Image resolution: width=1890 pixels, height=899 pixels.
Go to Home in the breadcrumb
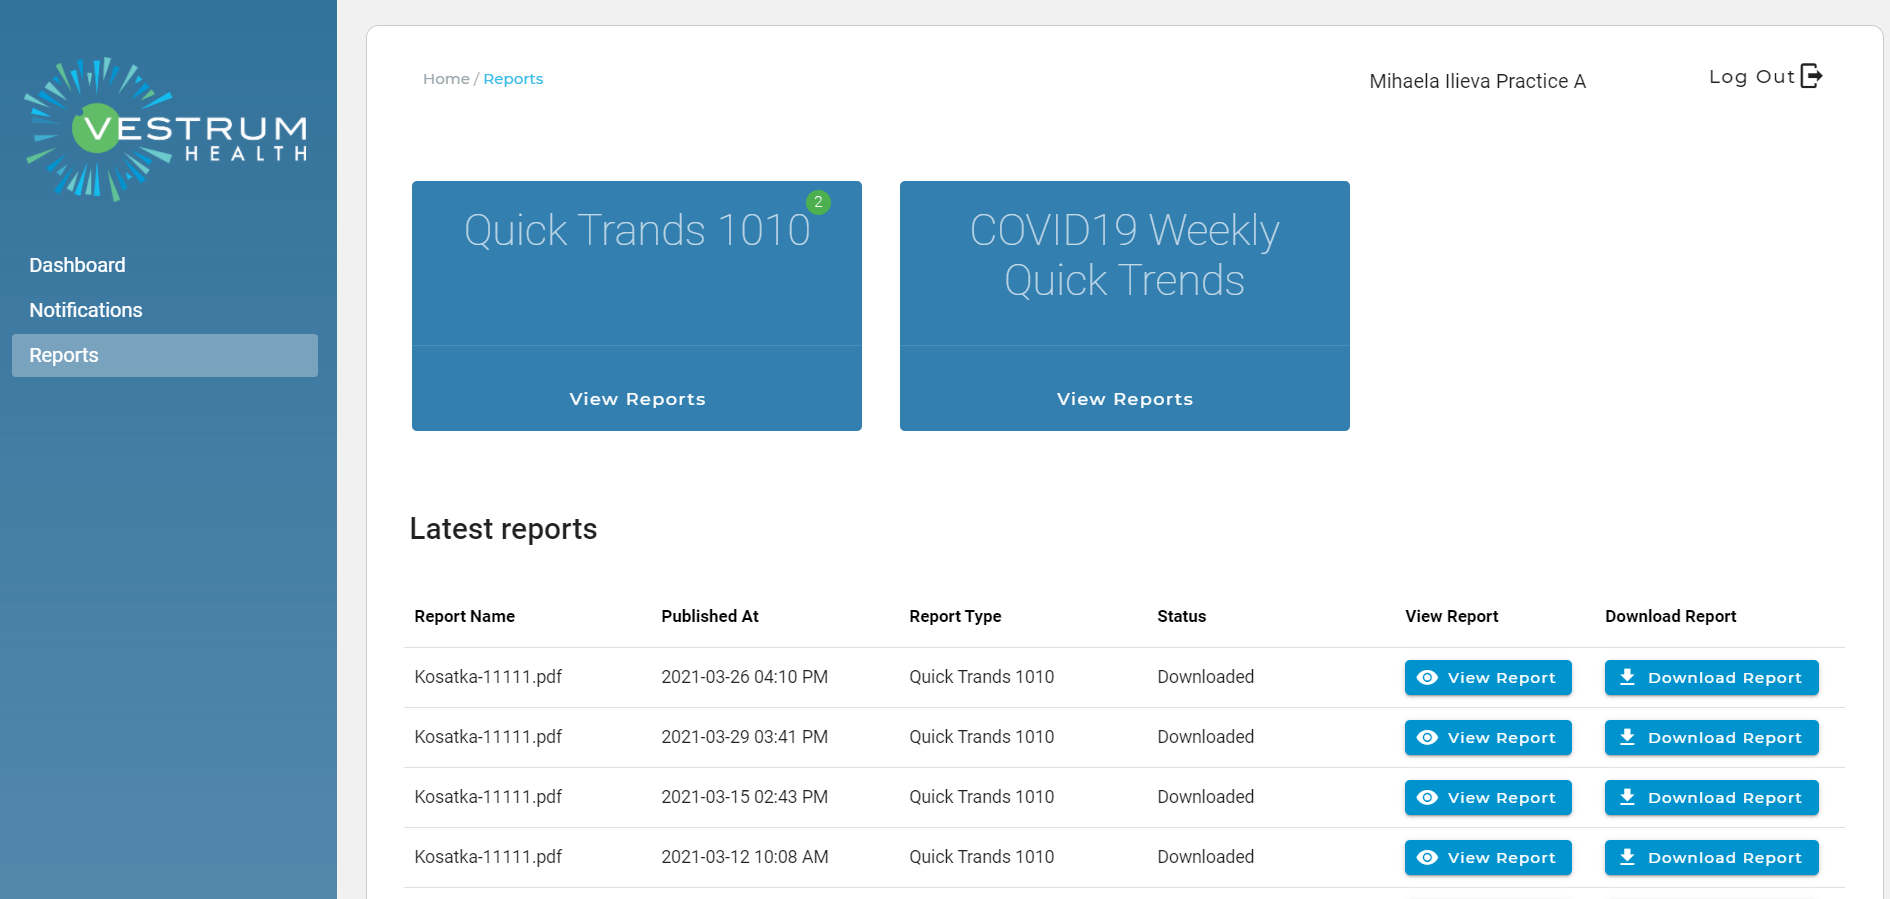[x=446, y=79]
